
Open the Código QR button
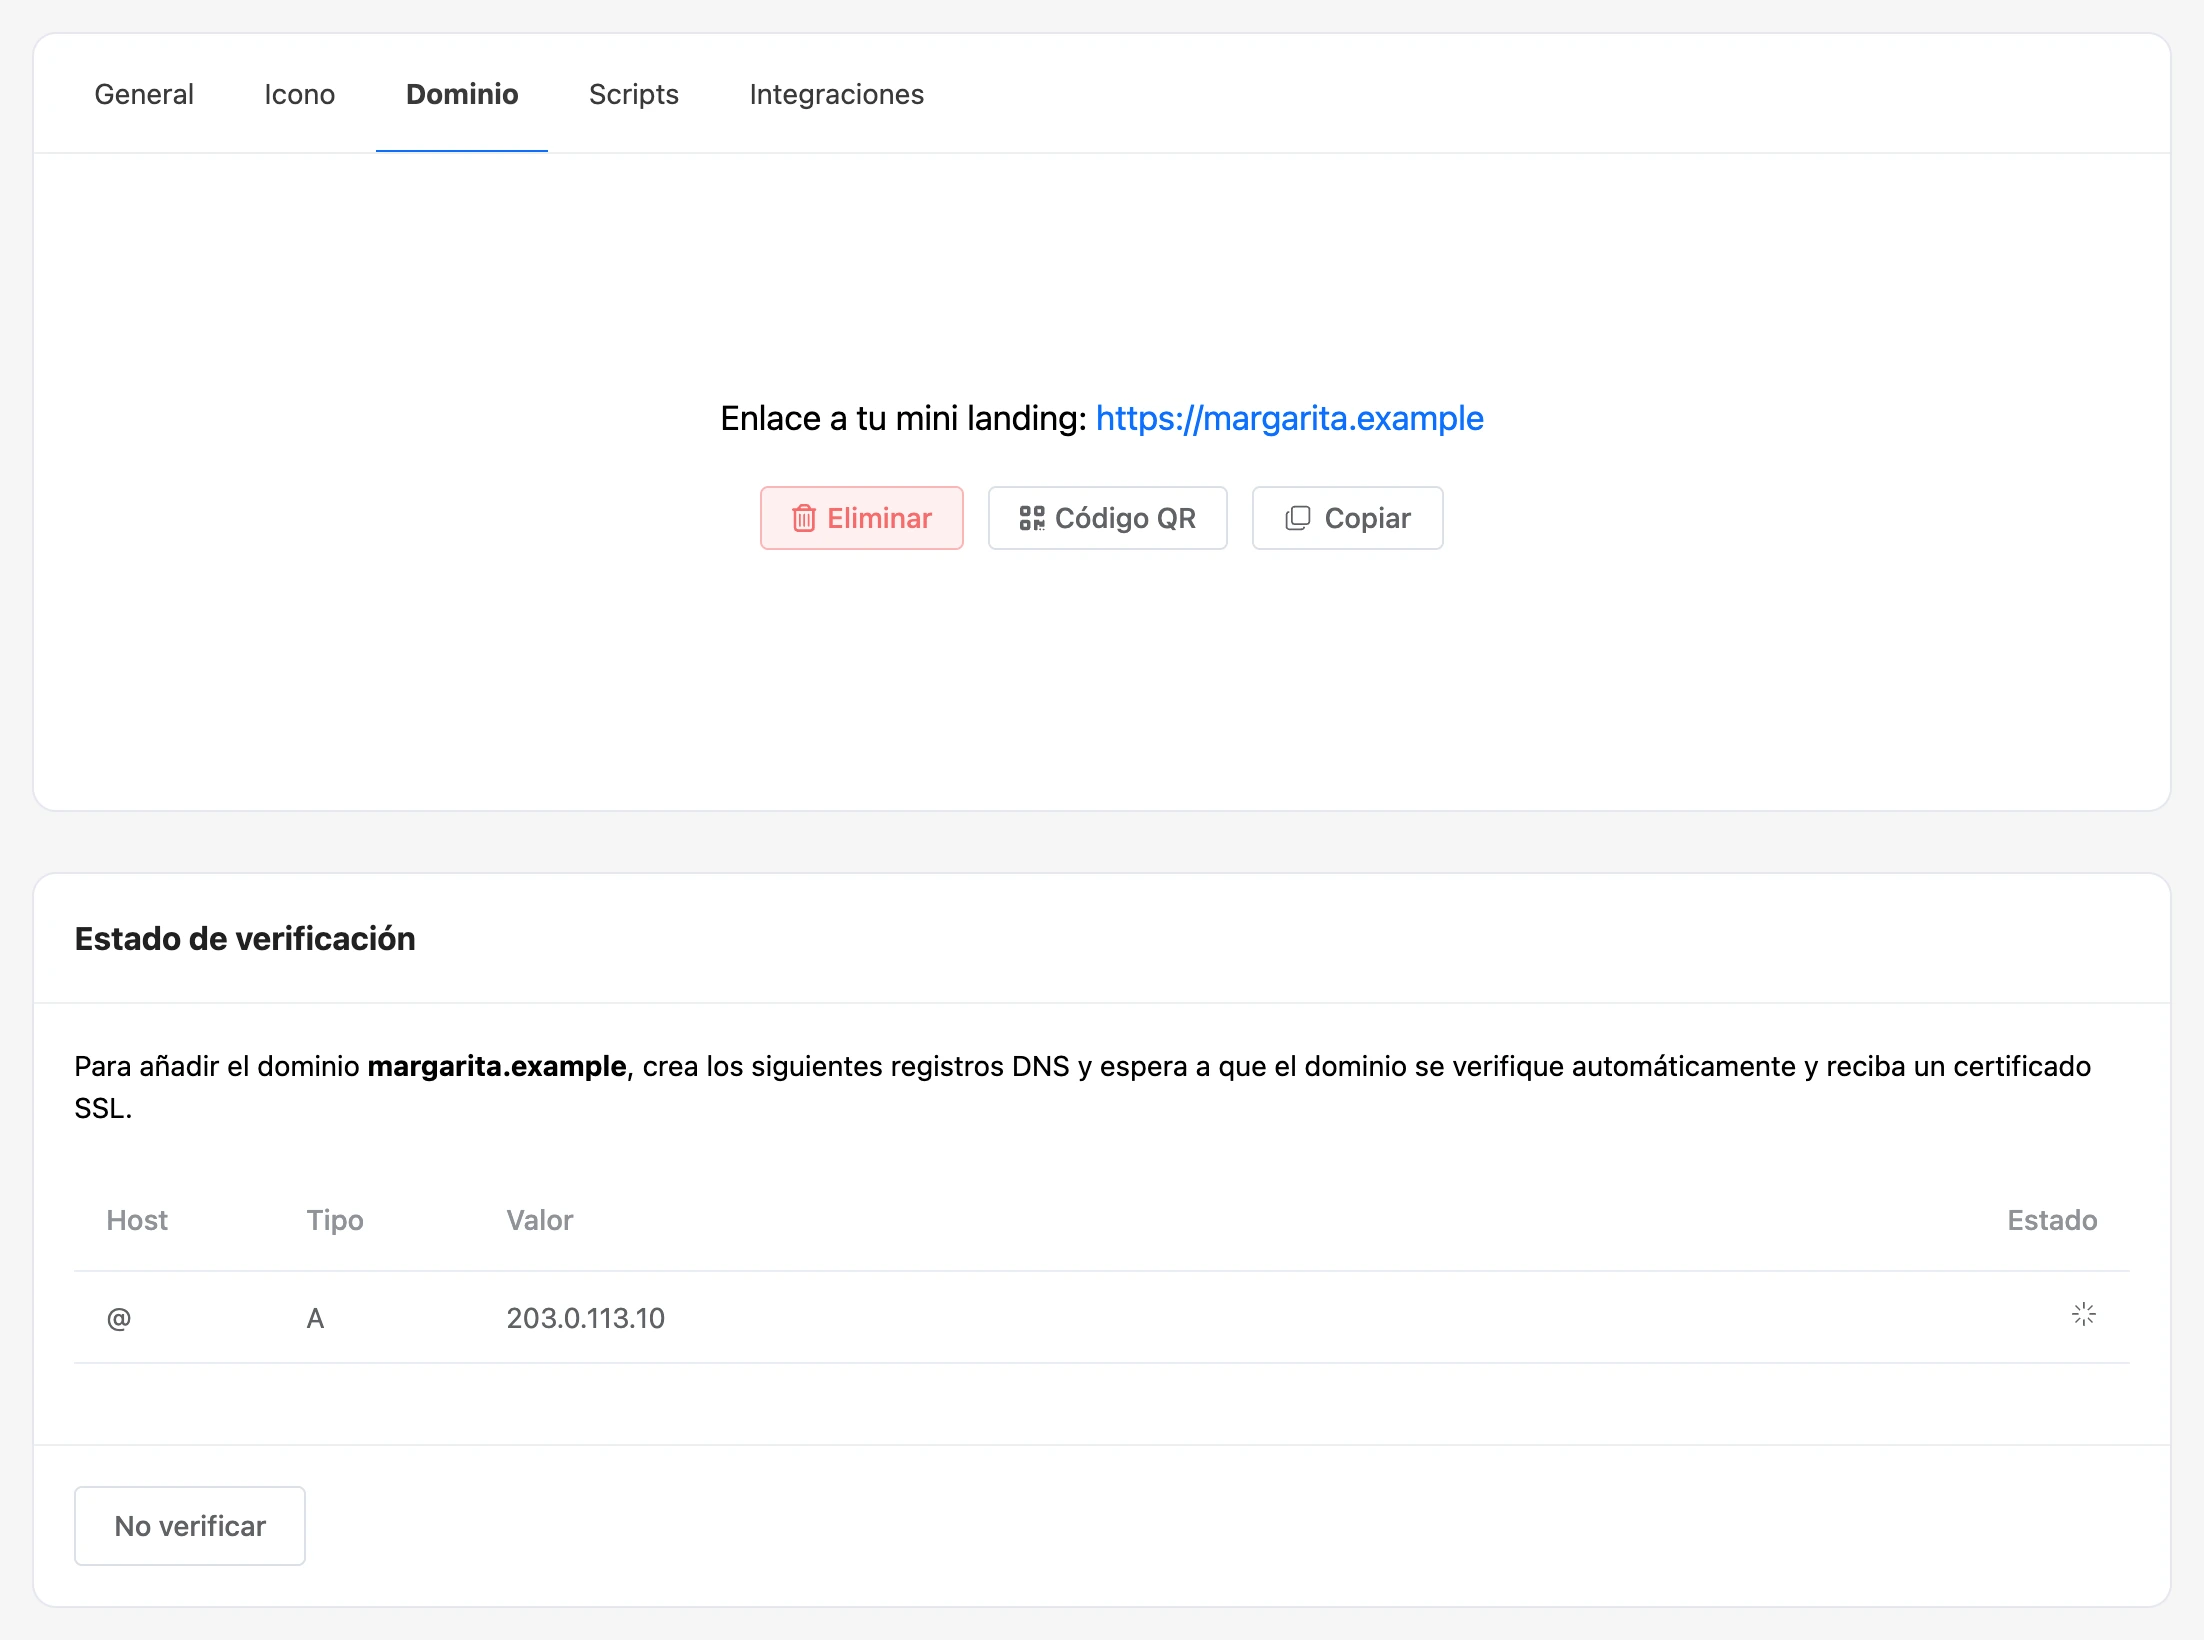coord(1108,518)
